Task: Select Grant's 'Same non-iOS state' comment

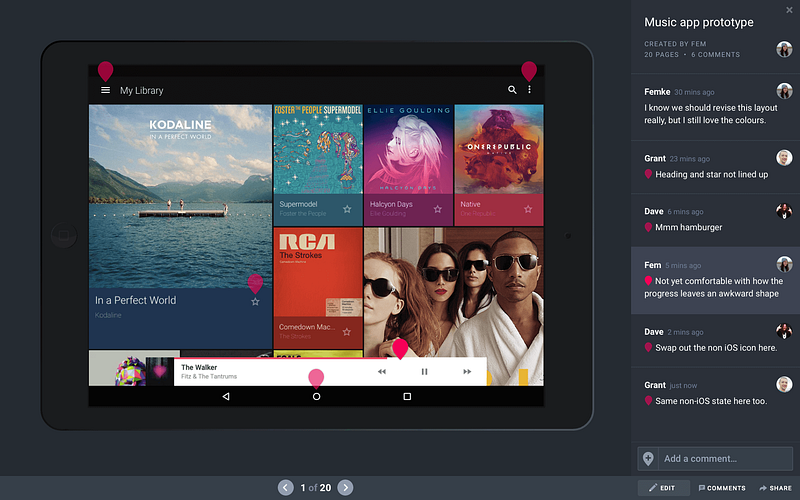Action: (715, 394)
